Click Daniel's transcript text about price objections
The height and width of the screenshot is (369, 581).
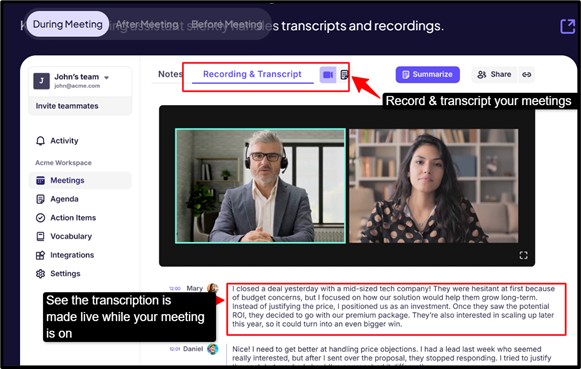(391, 354)
